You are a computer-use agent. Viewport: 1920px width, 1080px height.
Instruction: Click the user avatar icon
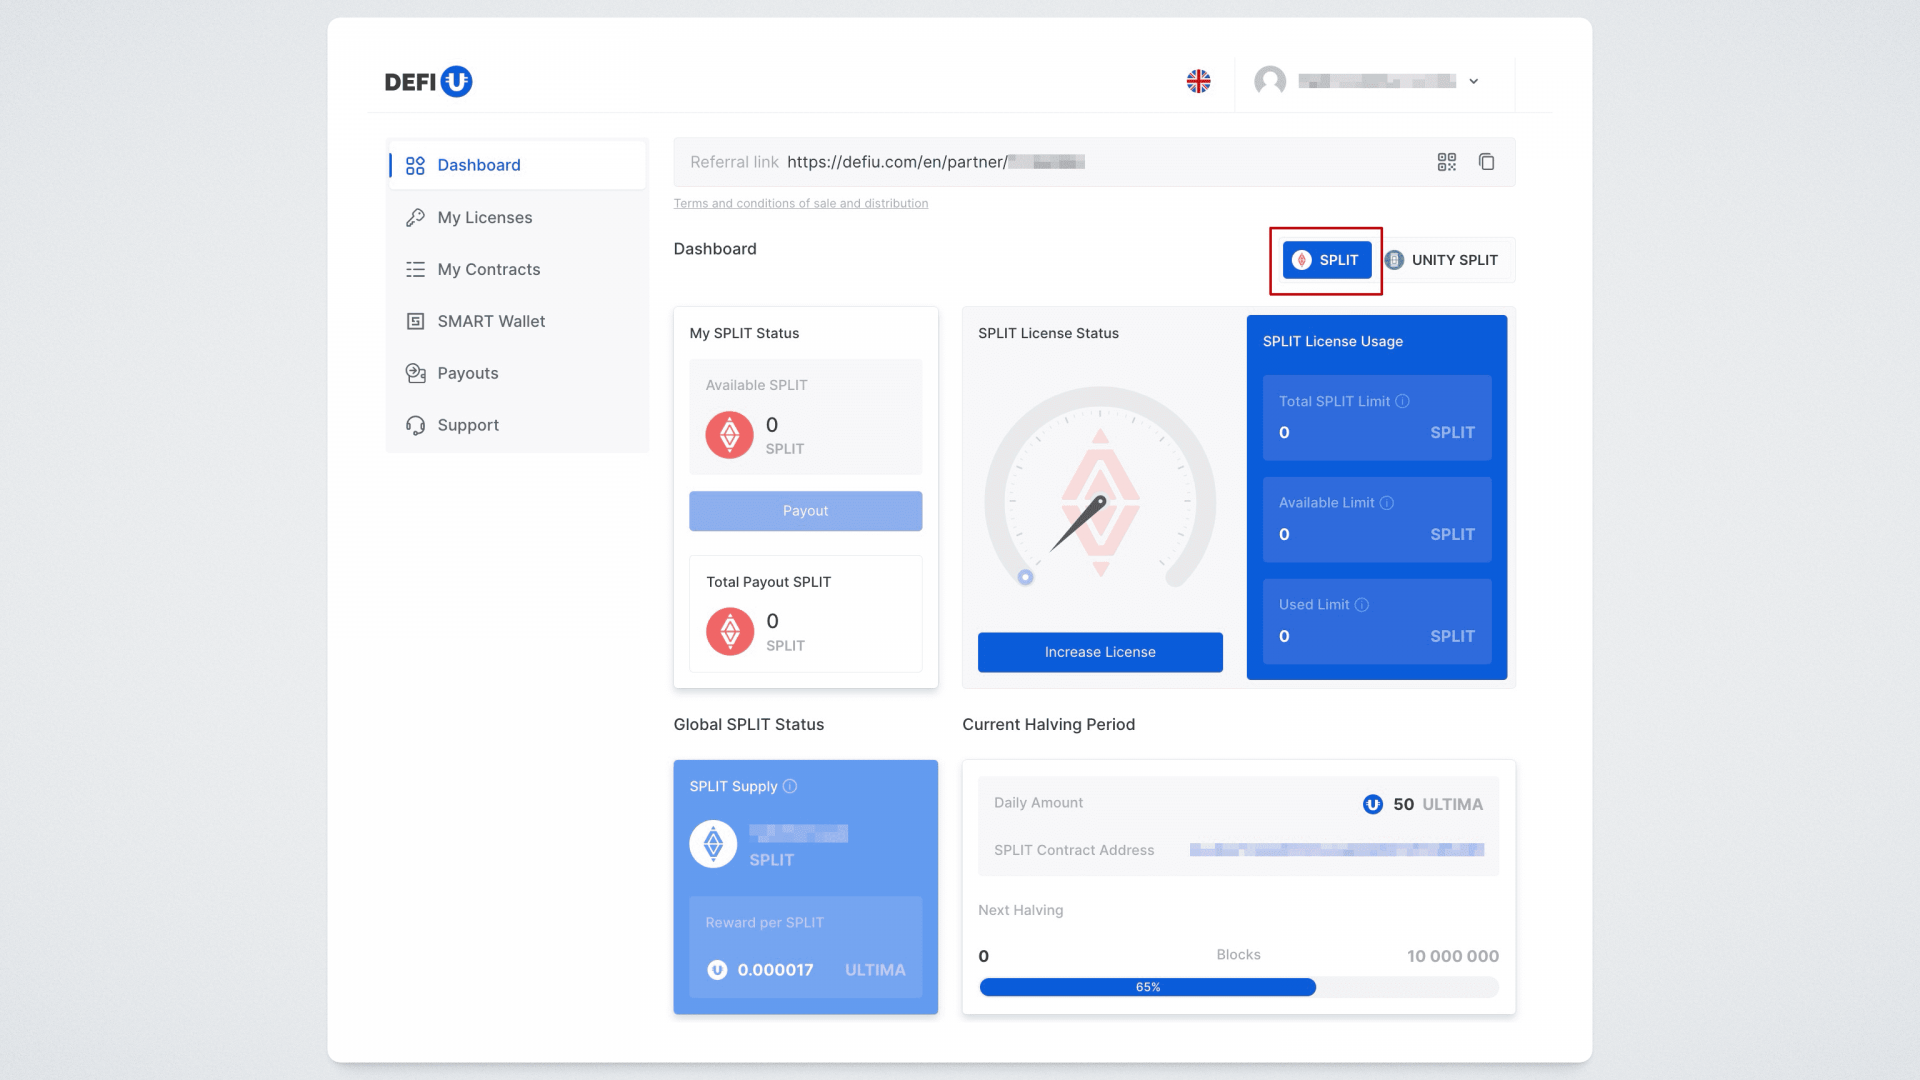pyautogui.click(x=1270, y=81)
